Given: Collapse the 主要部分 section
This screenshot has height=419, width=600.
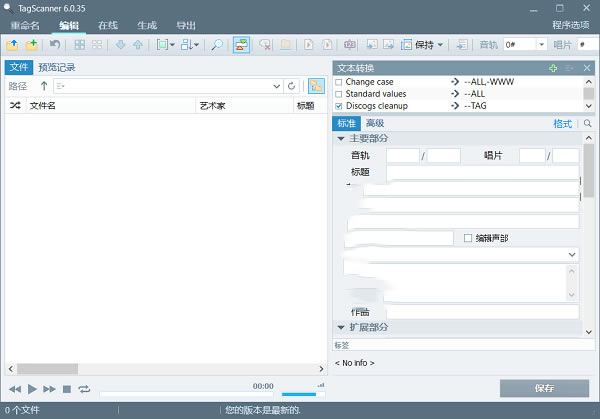Looking at the screenshot, I should 339,138.
